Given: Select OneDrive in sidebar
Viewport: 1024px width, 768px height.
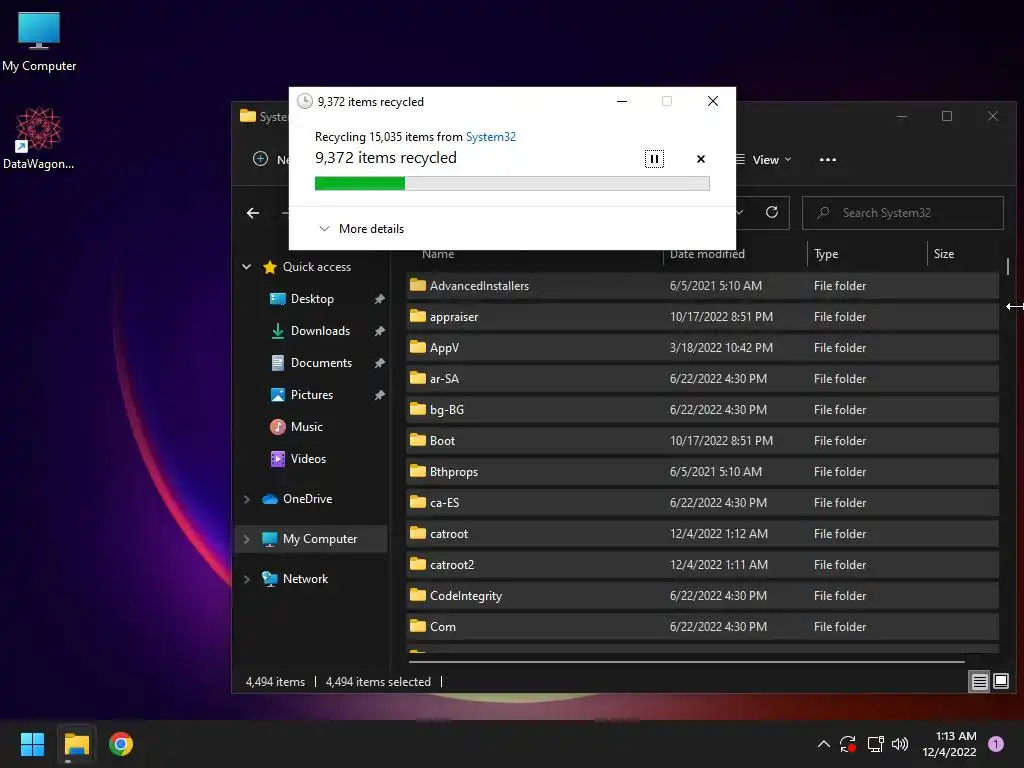Looking at the screenshot, I should pos(307,498).
